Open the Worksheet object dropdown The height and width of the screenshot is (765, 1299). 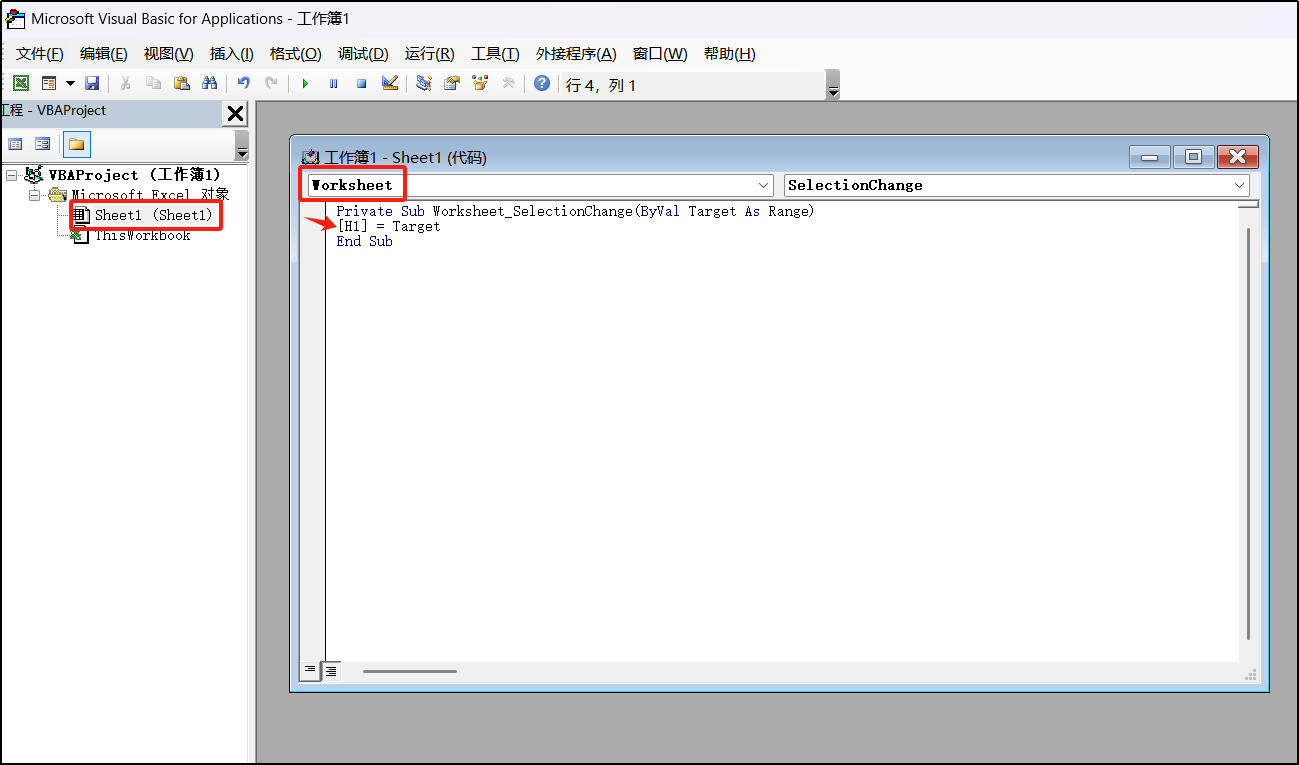point(764,185)
